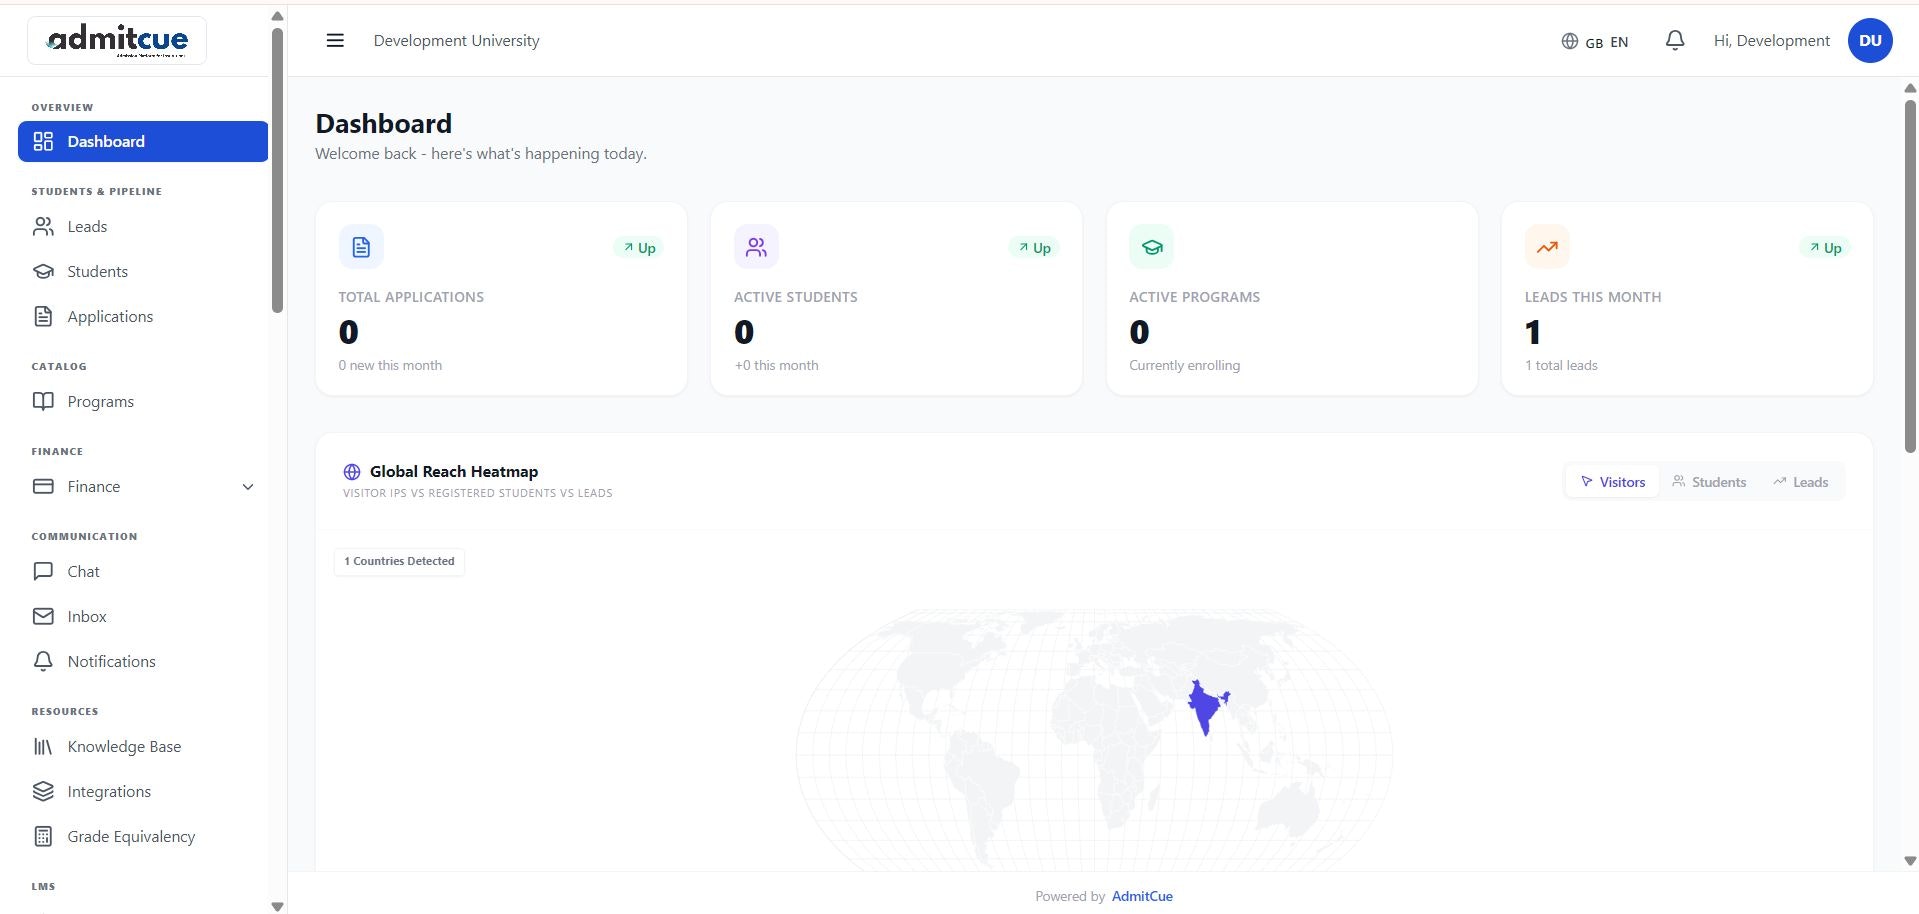Click the "+0 this month" text
Viewport: 1919px width, 914px height.
[x=776, y=366]
